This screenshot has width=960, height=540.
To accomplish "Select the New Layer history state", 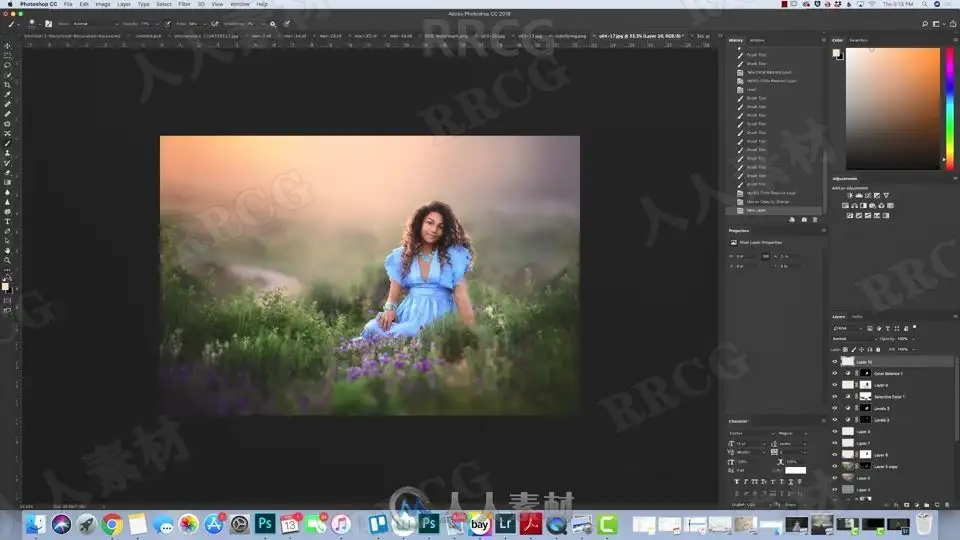I will pyautogui.click(x=774, y=211).
